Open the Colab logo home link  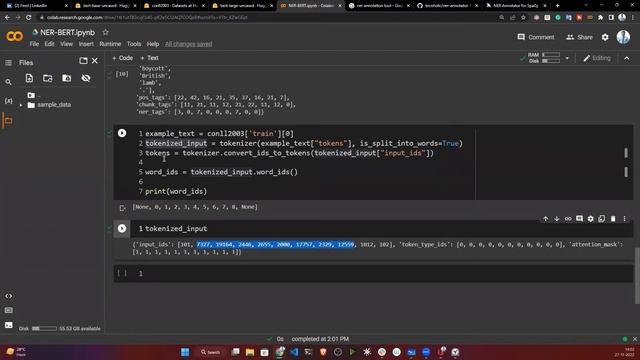(14, 37)
